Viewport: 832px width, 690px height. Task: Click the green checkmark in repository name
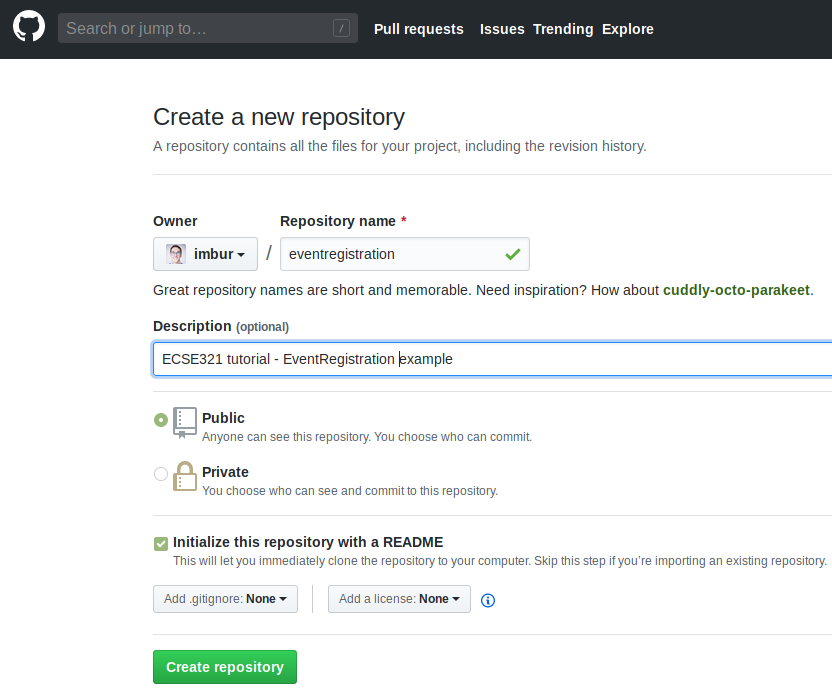click(x=512, y=254)
